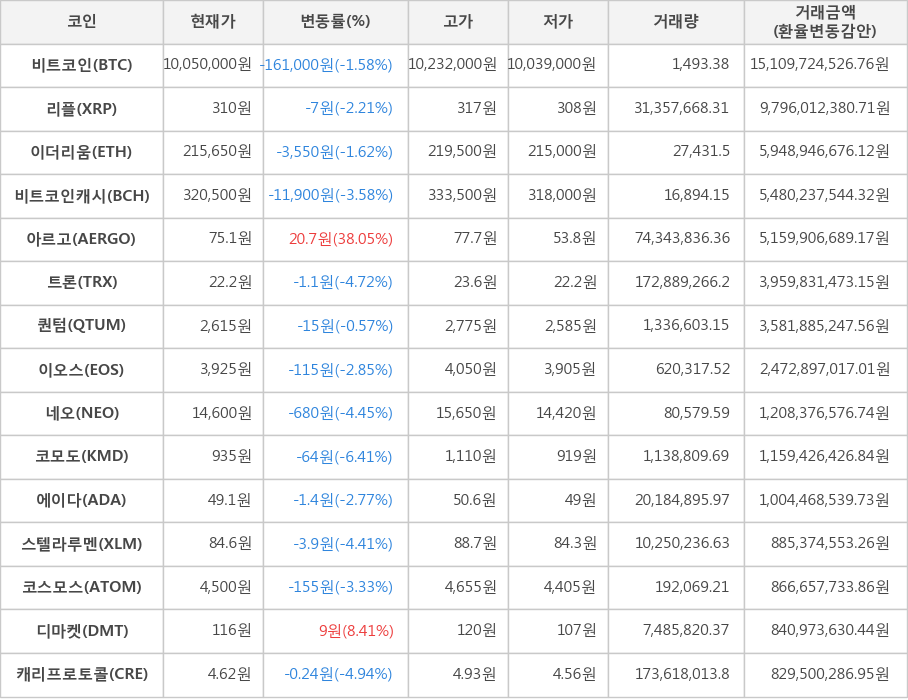Click Bitcoin's current price 10,050,000원 cell
908x700 pixels.
[x=208, y=65]
